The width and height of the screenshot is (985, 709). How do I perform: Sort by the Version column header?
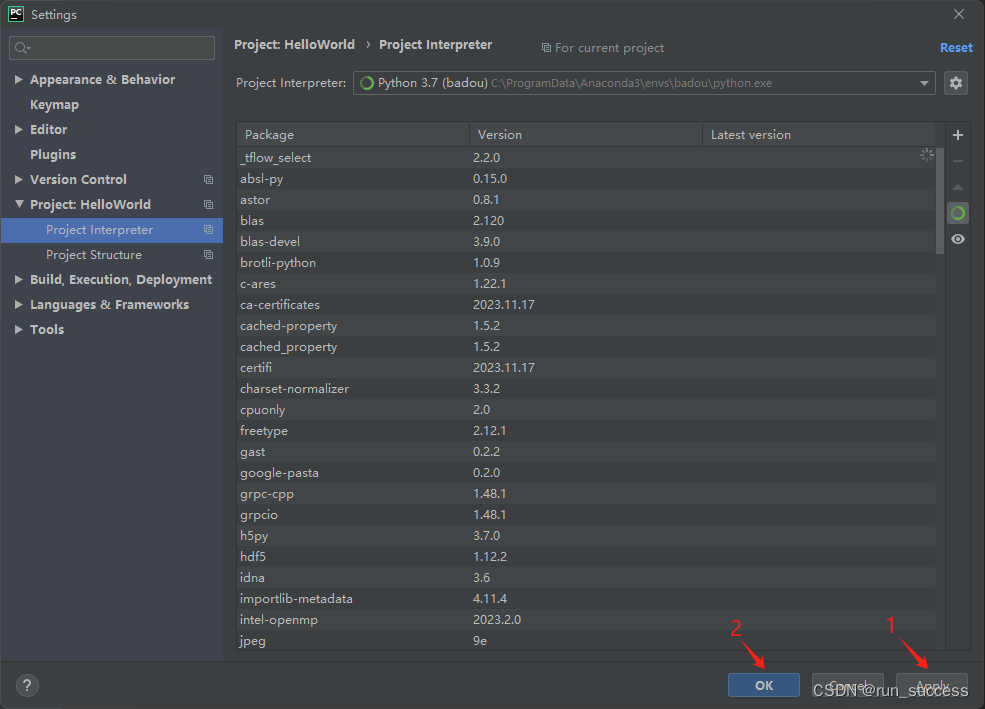[585, 134]
